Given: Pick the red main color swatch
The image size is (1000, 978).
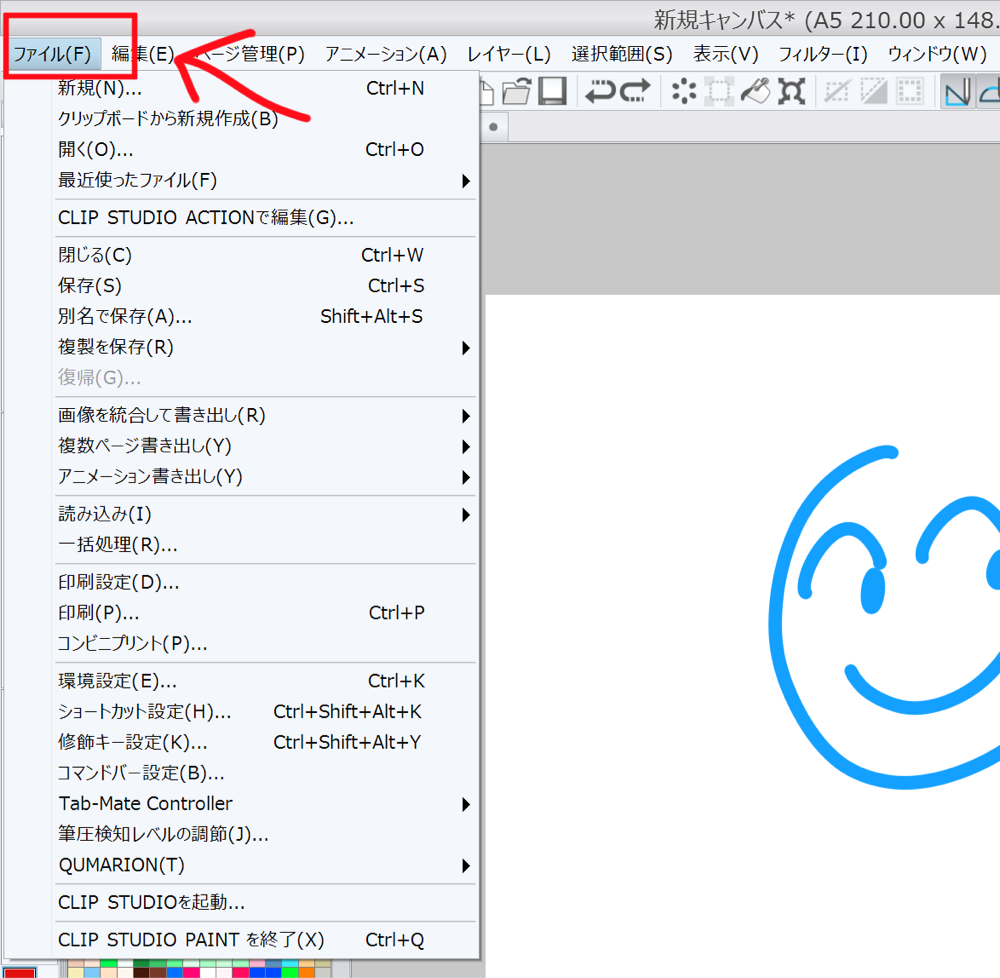Looking at the screenshot, I should pos(20,972).
